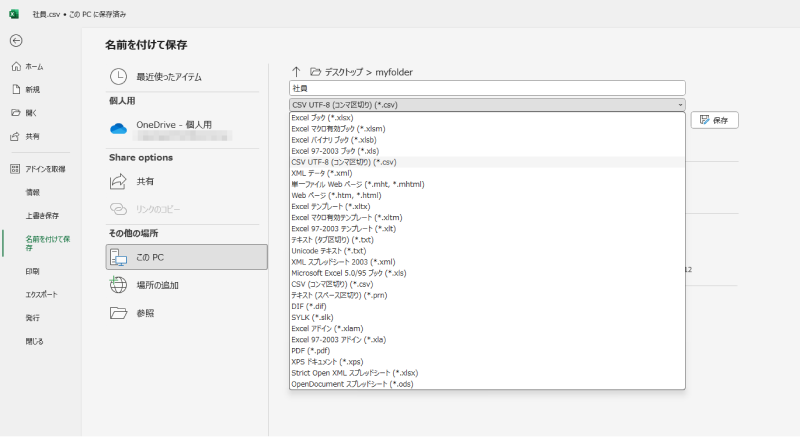This screenshot has width=800, height=437.
Task: Open the 開く page
Action: point(25,113)
